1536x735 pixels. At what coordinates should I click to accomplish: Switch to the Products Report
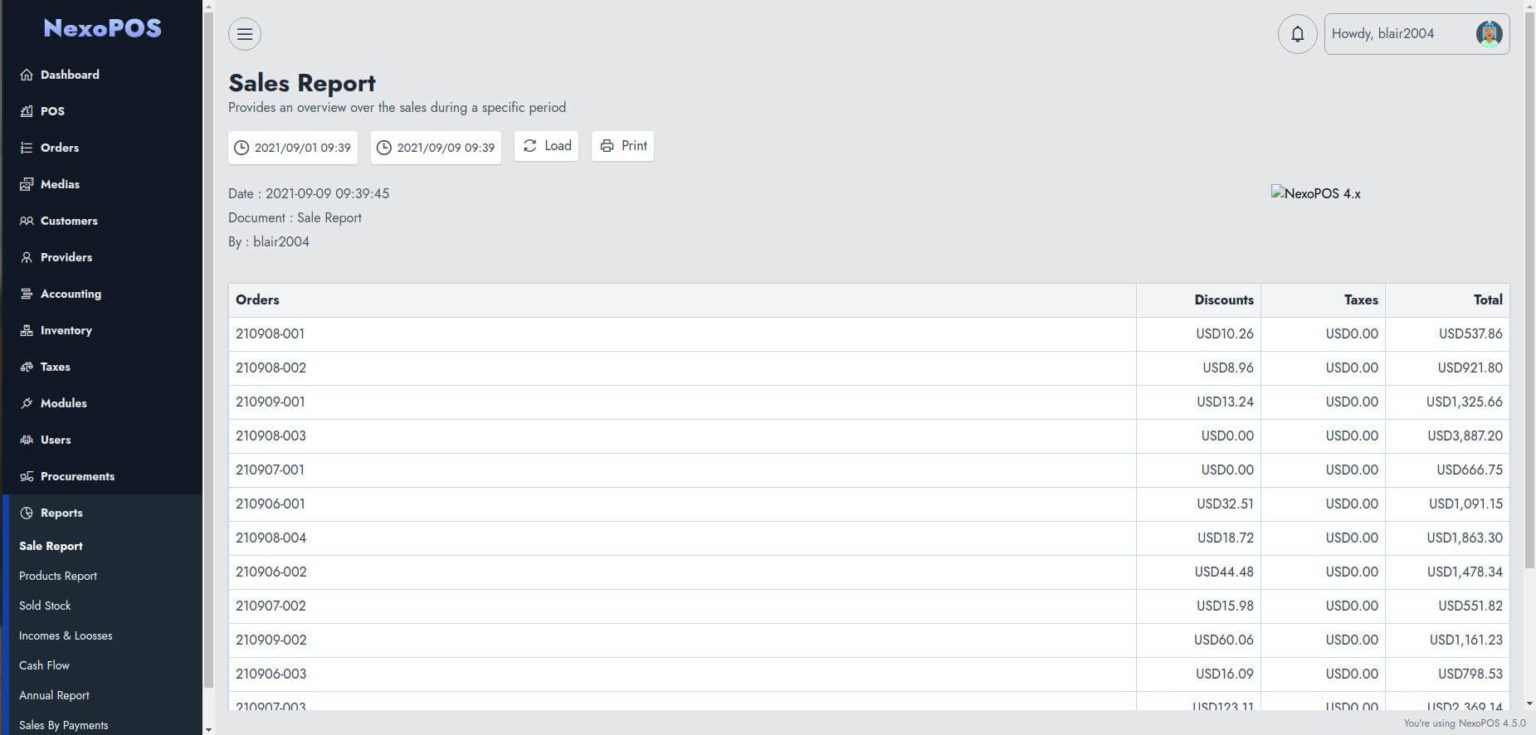coord(57,575)
